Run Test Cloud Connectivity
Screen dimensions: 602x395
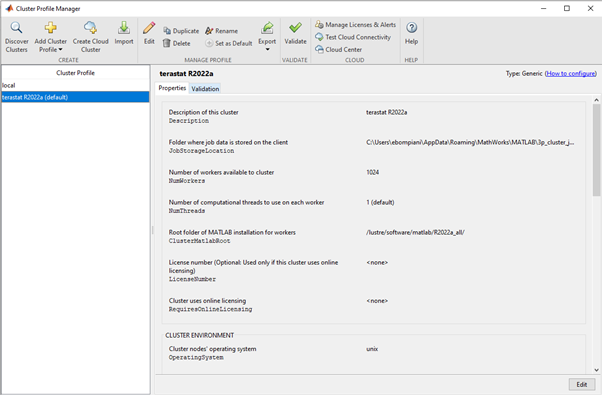pyautogui.click(x=353, y=37)
